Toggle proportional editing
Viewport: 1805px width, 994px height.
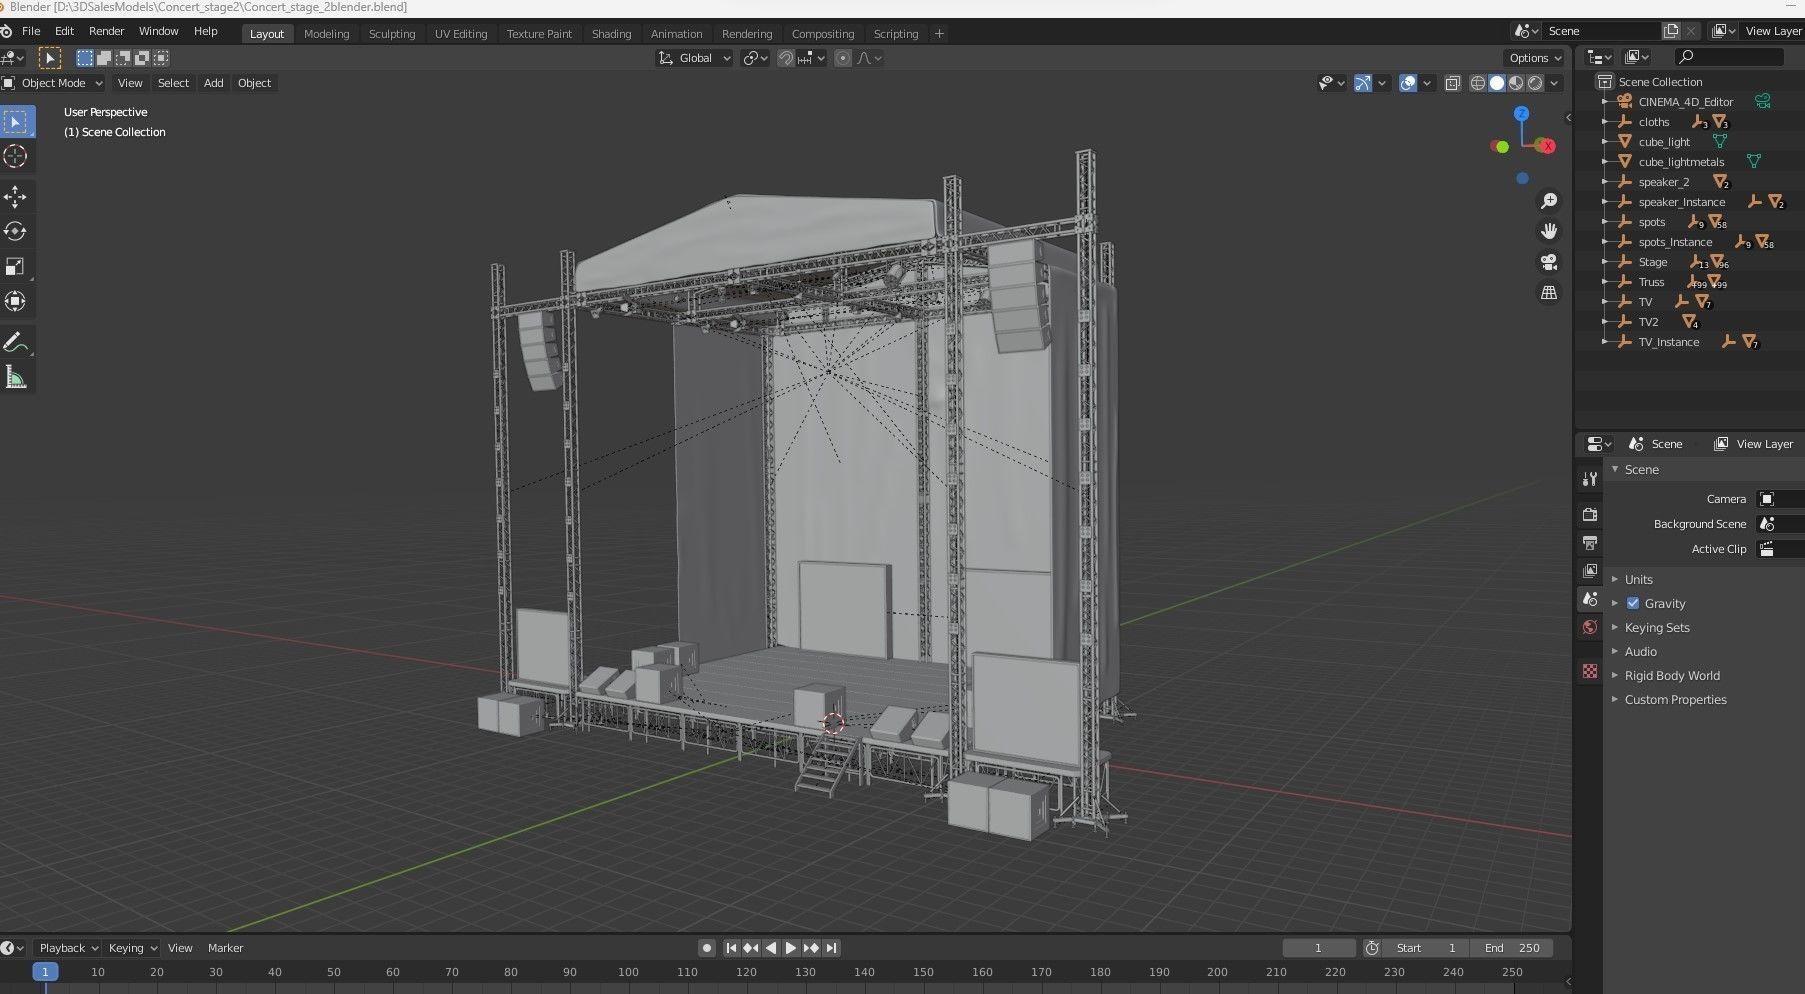tap(843, 58)
